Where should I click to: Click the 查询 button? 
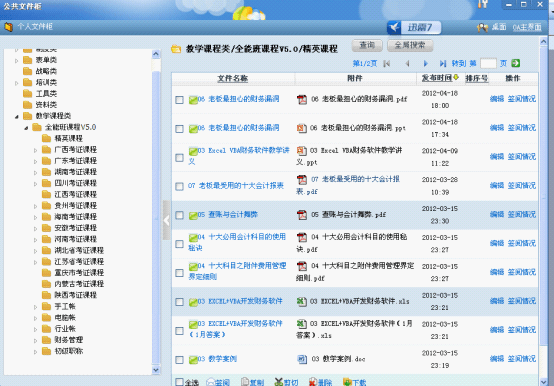367,45
